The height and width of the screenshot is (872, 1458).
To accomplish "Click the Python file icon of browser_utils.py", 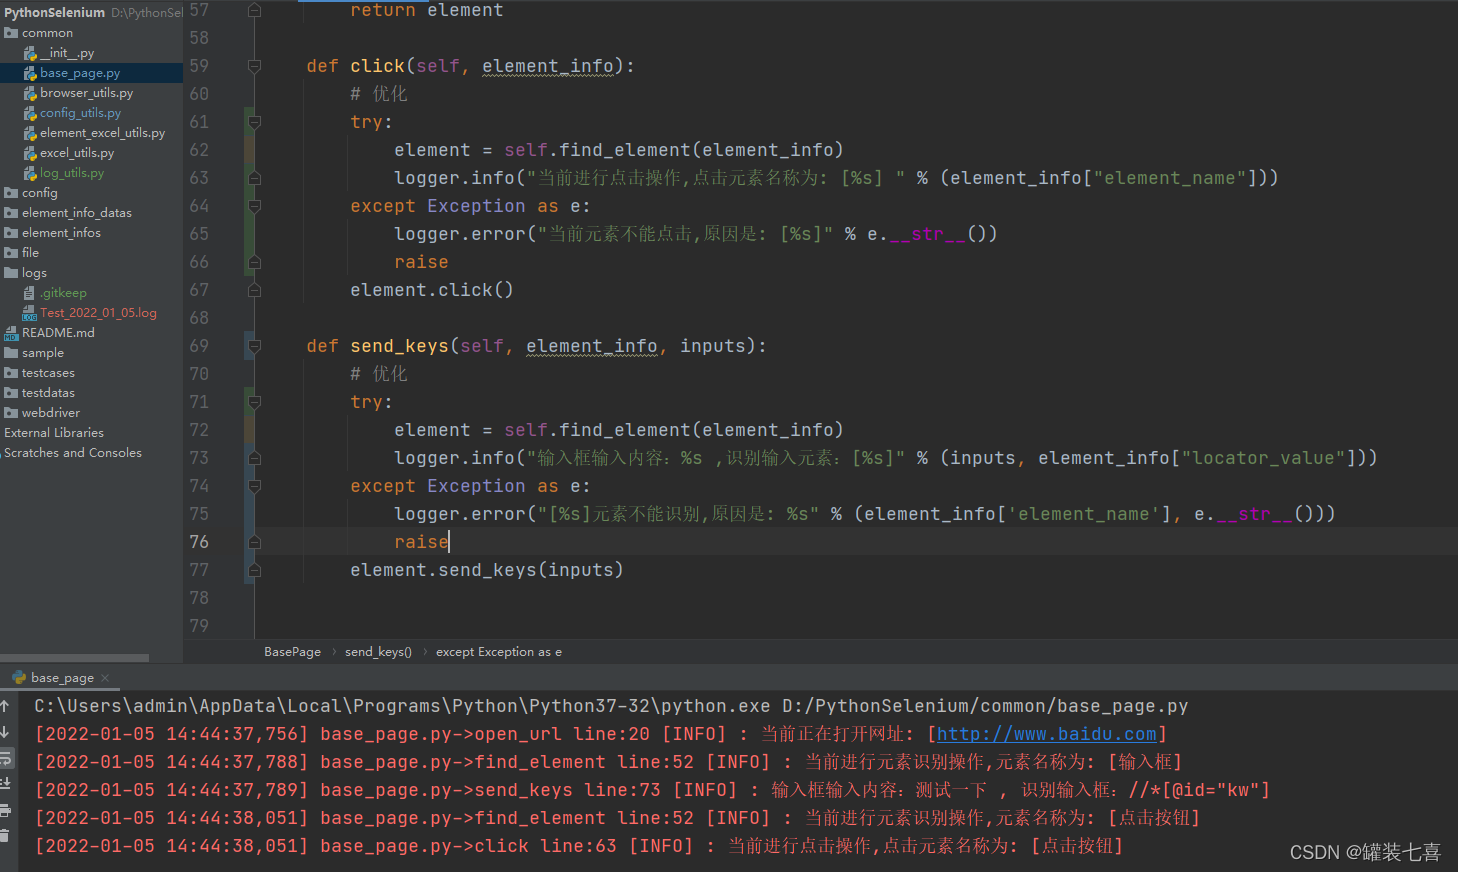I will pos(30,93).
